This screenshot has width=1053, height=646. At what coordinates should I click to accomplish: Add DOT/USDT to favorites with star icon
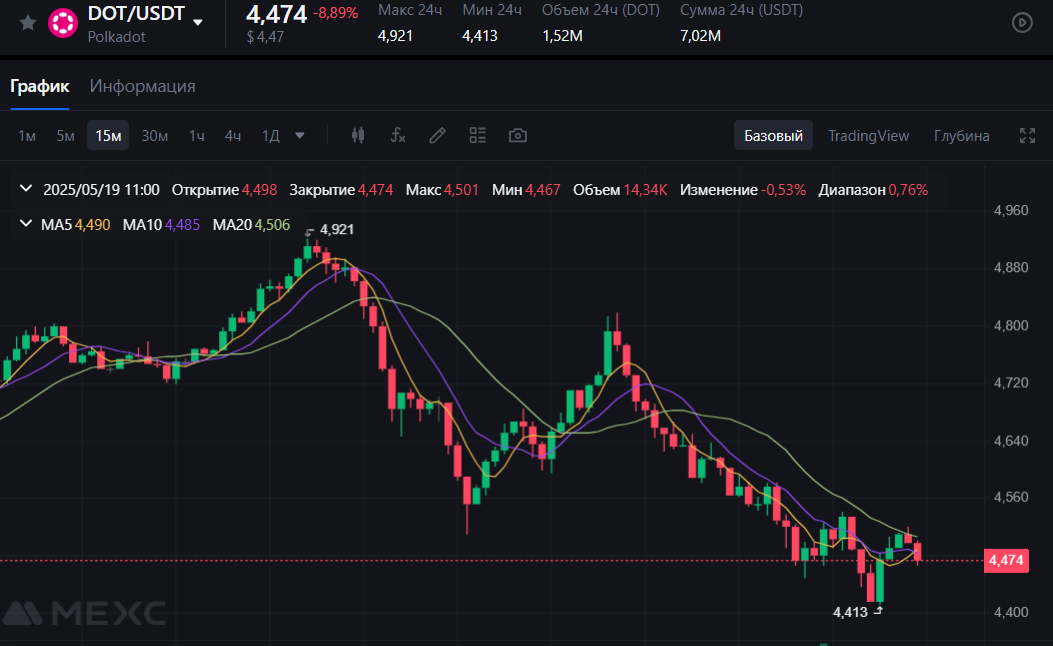[28, 24]
